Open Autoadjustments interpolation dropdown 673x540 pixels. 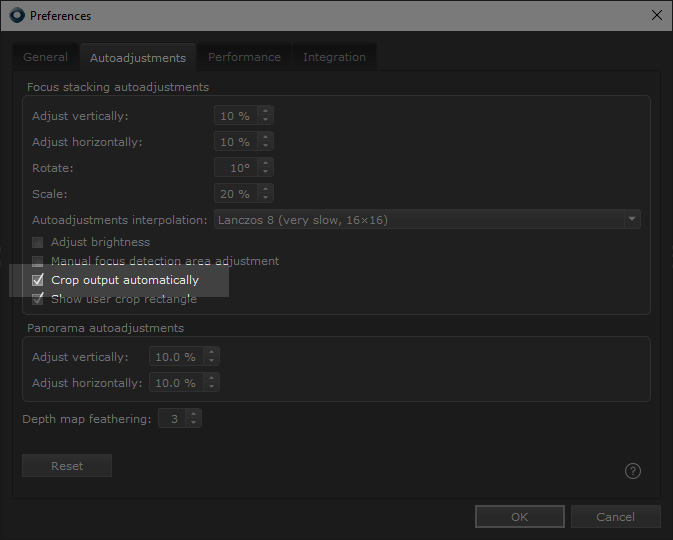pyautogui.click(x=427, y=220)
